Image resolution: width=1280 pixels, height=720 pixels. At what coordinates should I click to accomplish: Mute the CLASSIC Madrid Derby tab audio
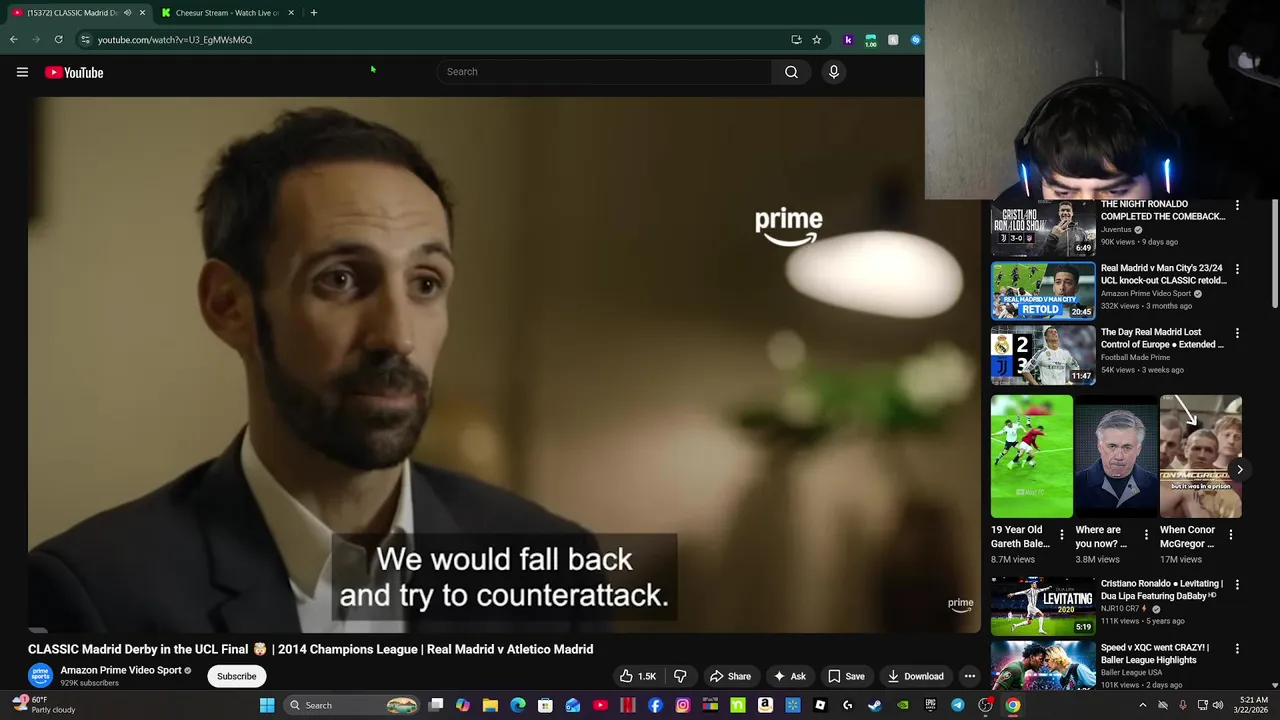tap(127, 13)
